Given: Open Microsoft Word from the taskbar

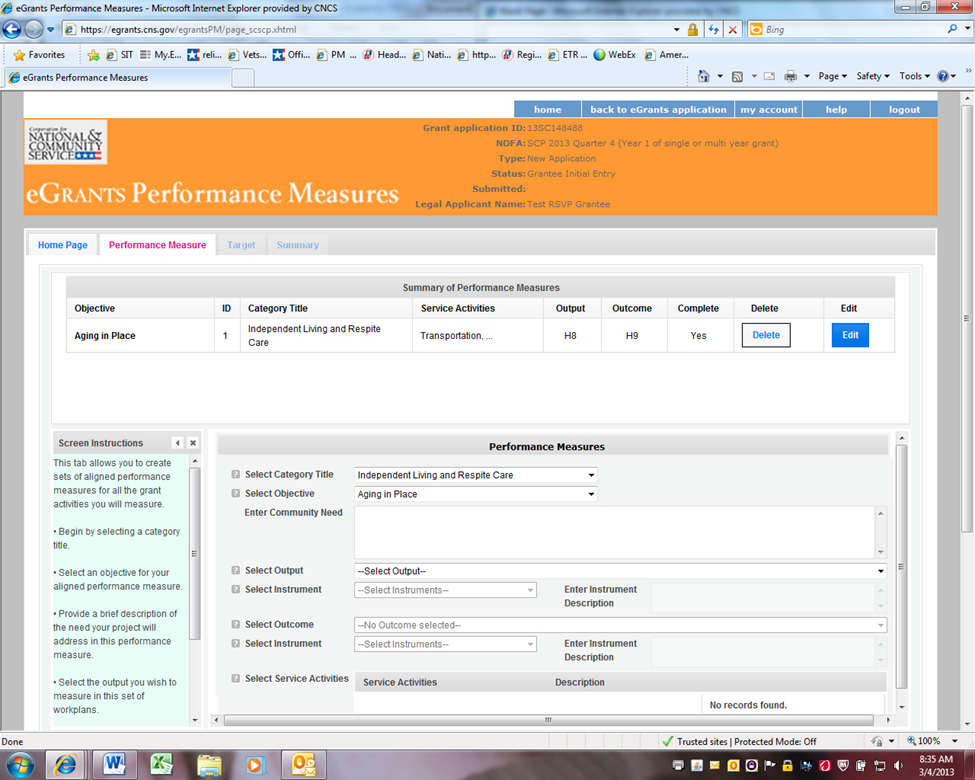Looking at the screenshot, I should click(x=114, y=765).
